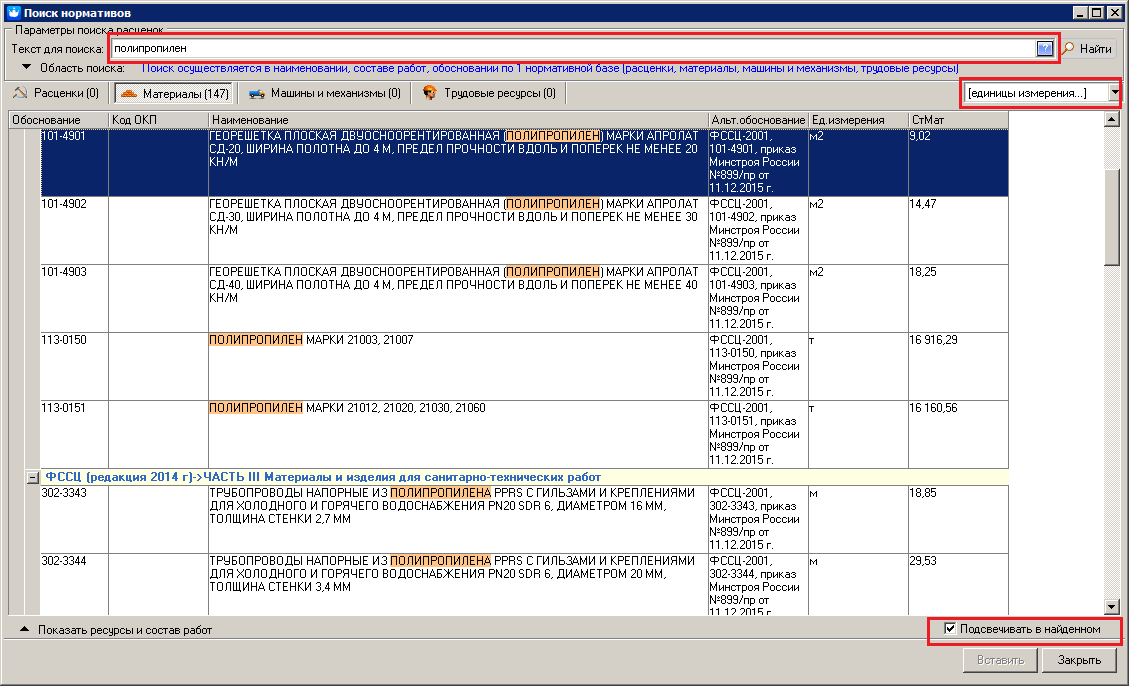
Task: Click the Трудовые ресурсы tab worker icon
Action: click(x=430, y=94)
